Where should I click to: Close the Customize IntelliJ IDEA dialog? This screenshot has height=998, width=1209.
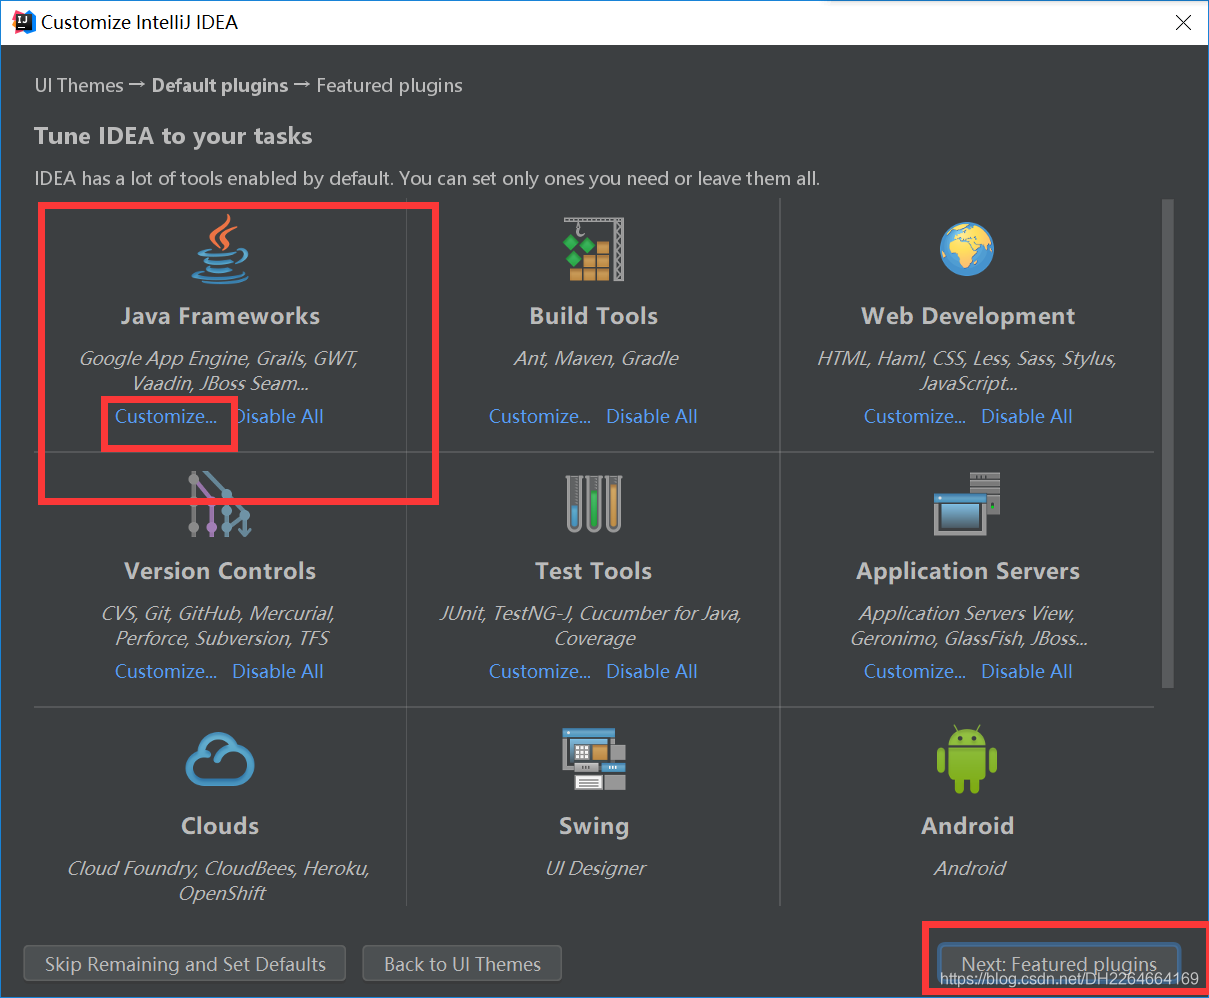tap(1183, 22)
